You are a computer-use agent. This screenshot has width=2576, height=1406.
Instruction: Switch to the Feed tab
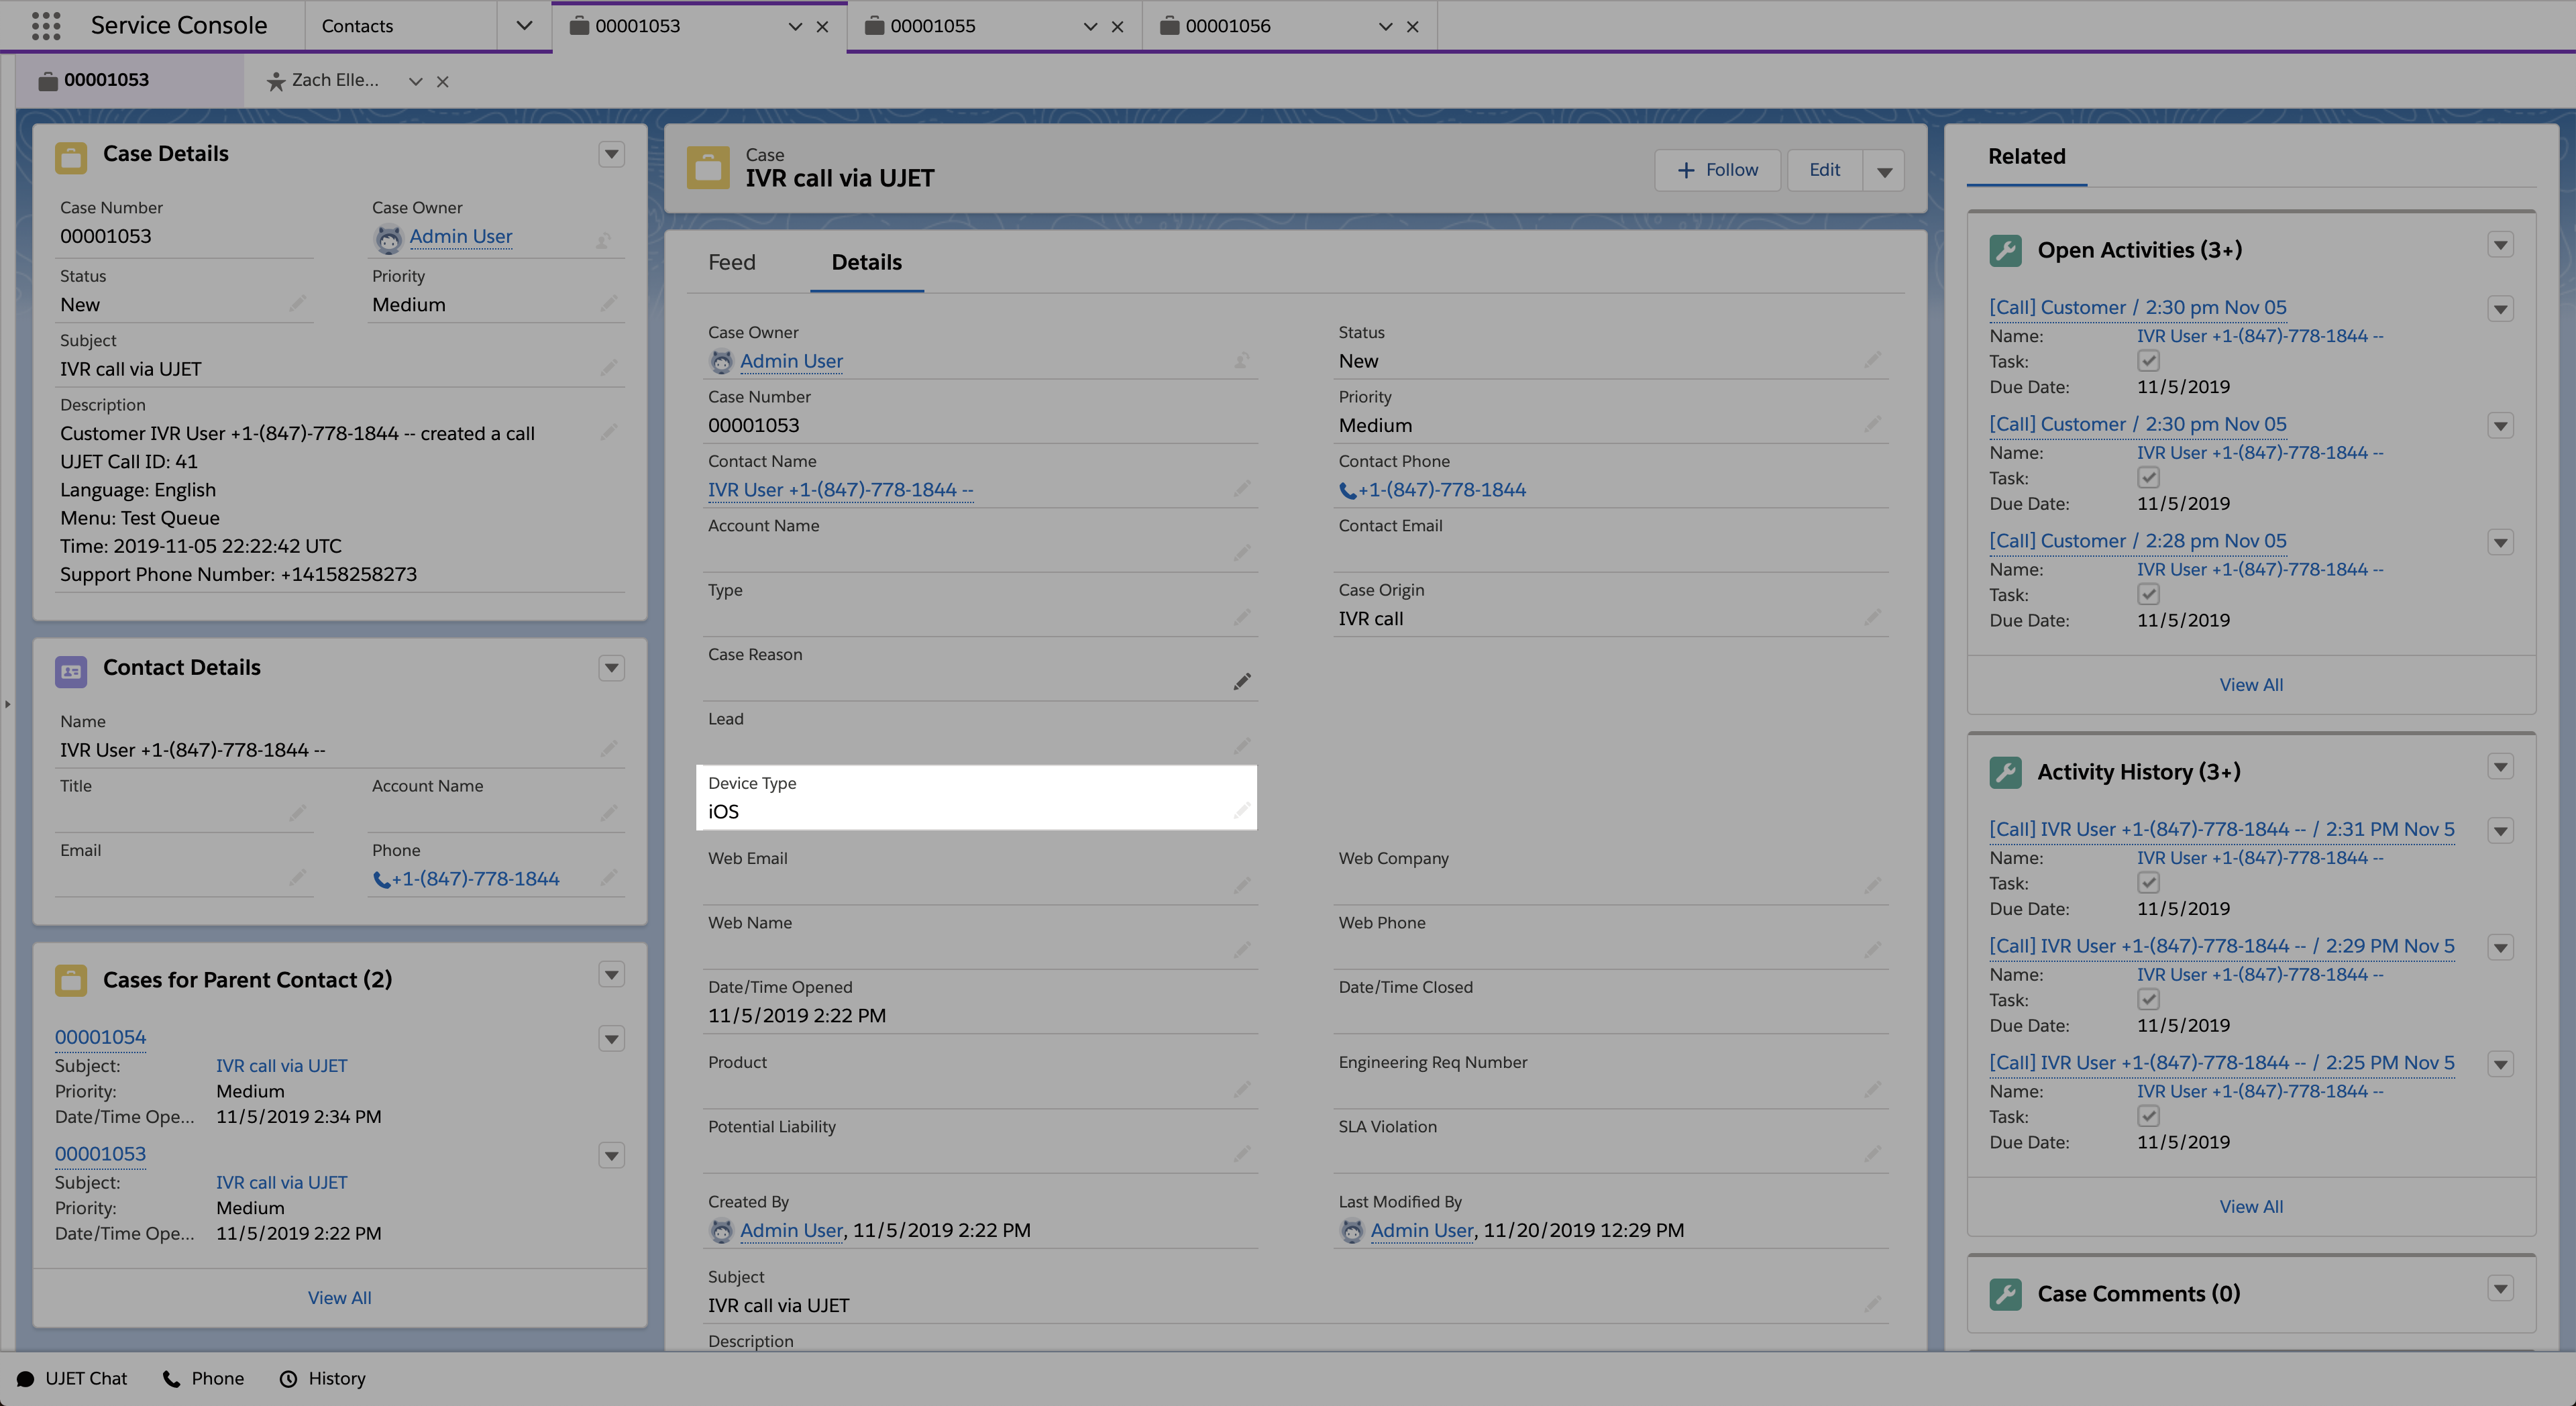tap(731, 262)
